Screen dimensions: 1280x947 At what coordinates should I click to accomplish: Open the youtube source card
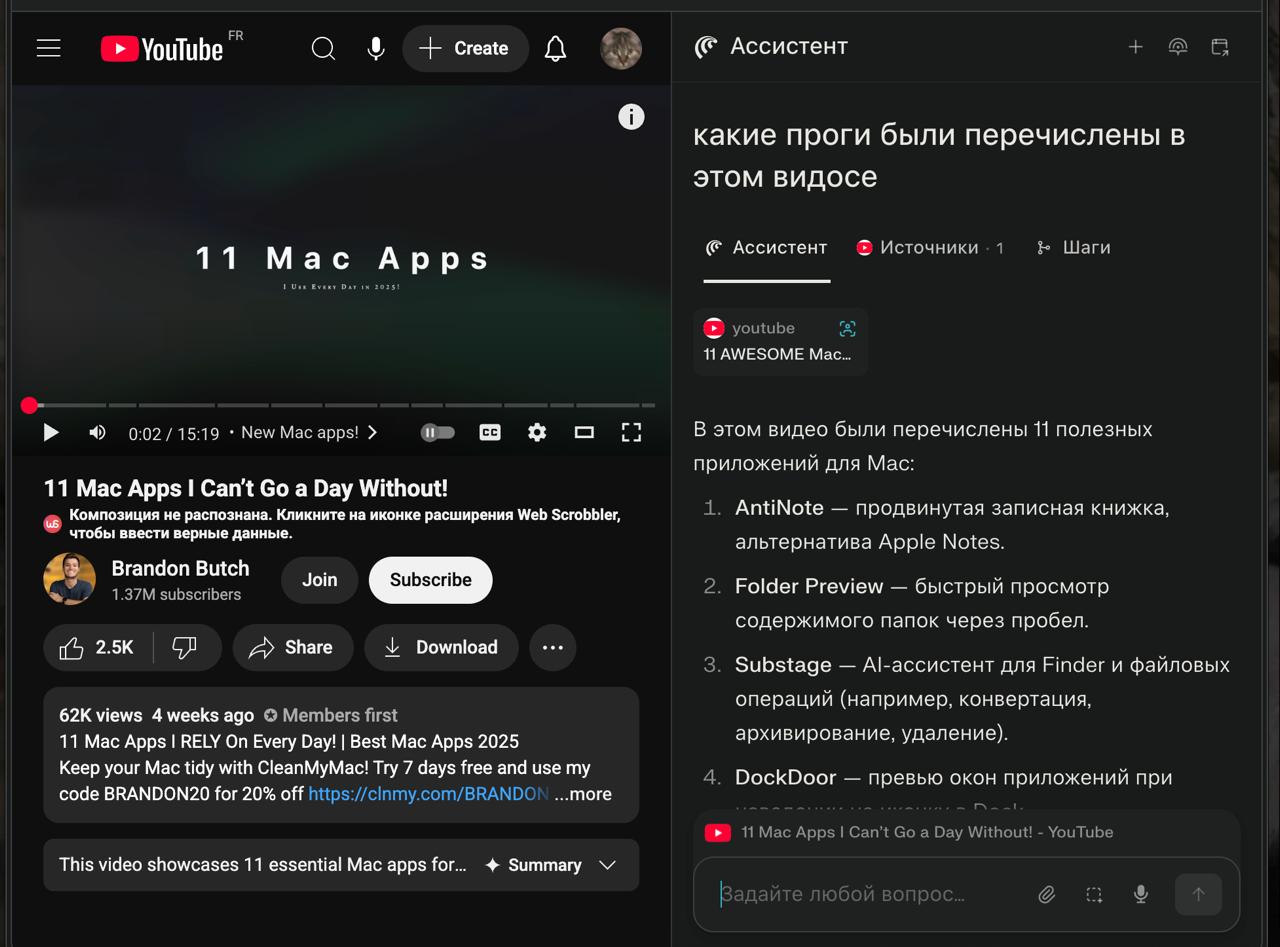780,341
